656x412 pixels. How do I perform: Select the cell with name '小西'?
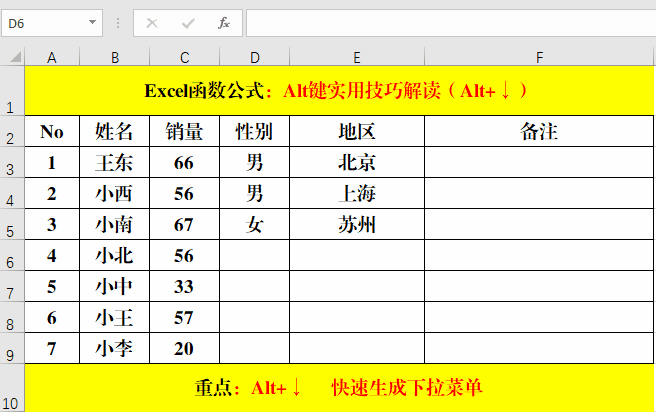115,193
